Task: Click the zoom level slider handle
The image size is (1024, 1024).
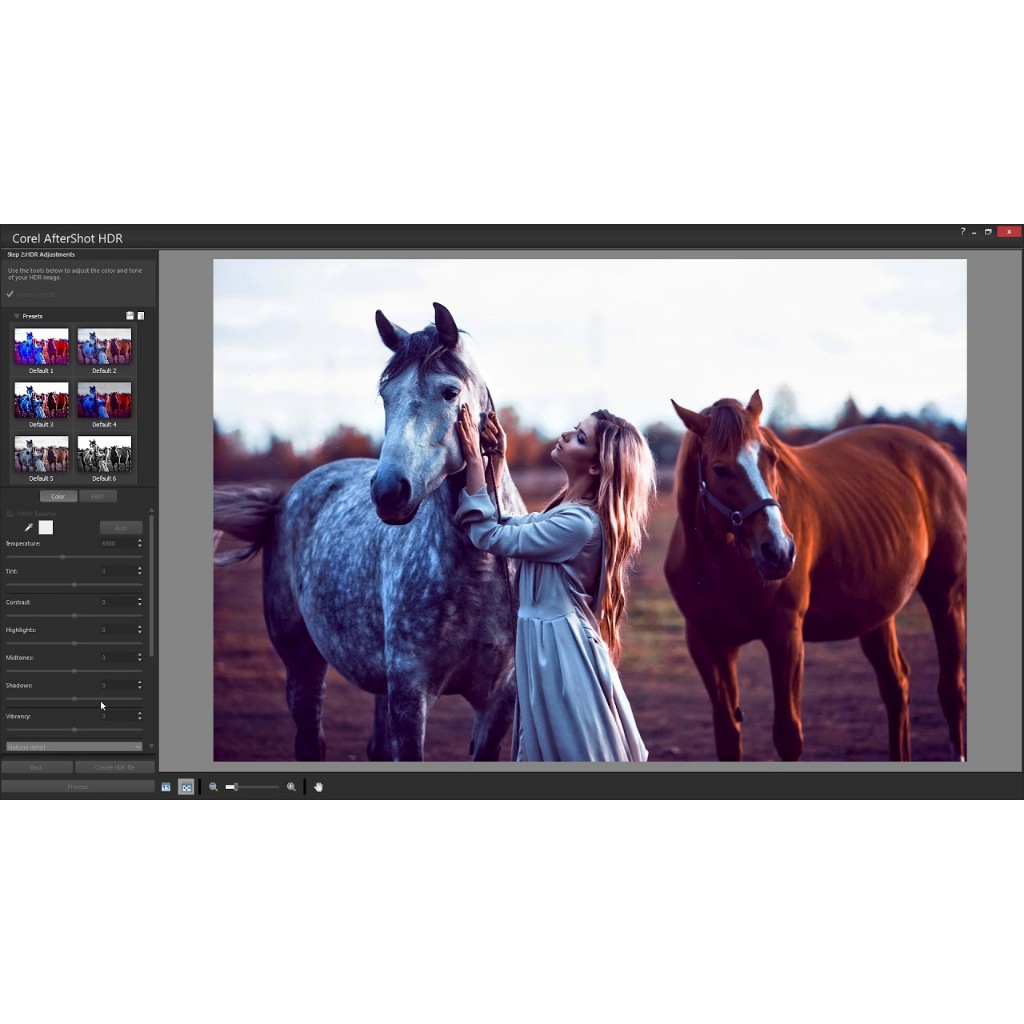Action: click(236, 787)
